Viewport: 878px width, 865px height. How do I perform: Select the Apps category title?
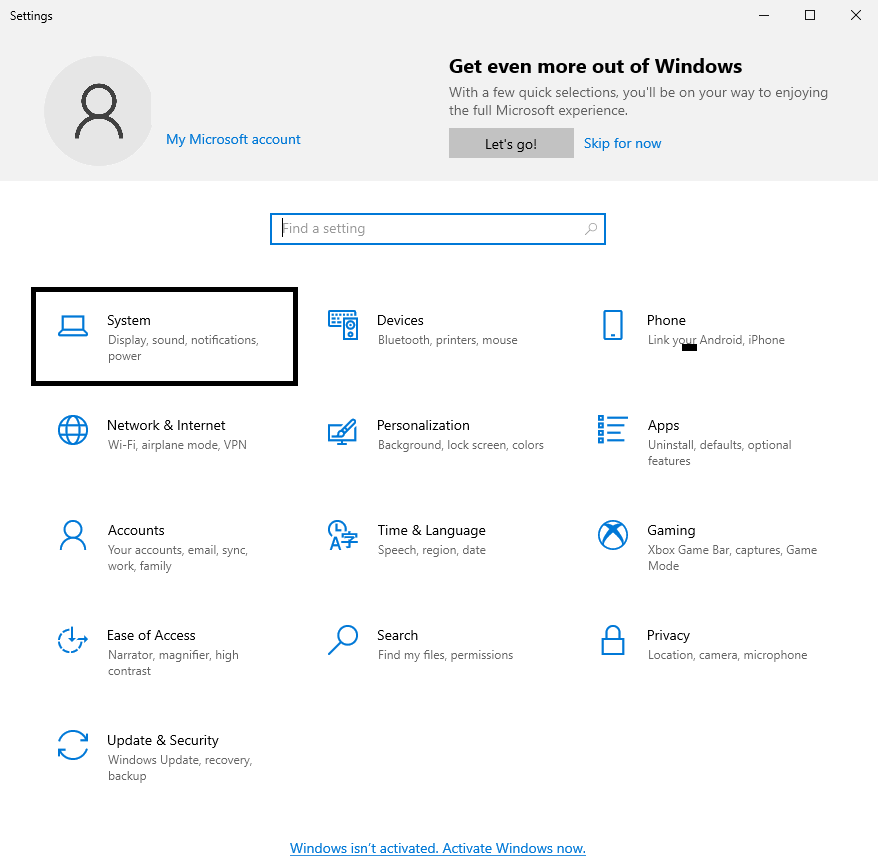click(663, 426)
